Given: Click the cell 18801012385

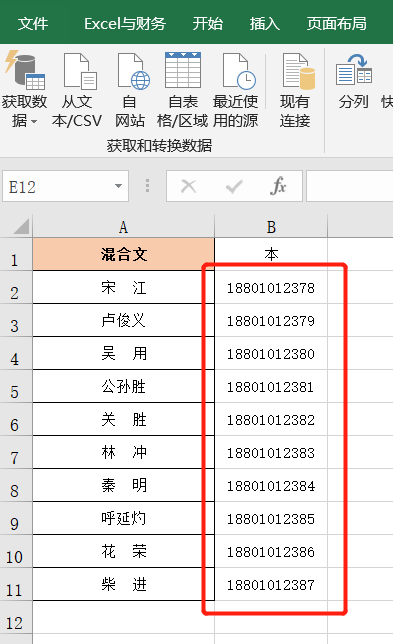Looking at the screenshot, I should click(271, 518).
